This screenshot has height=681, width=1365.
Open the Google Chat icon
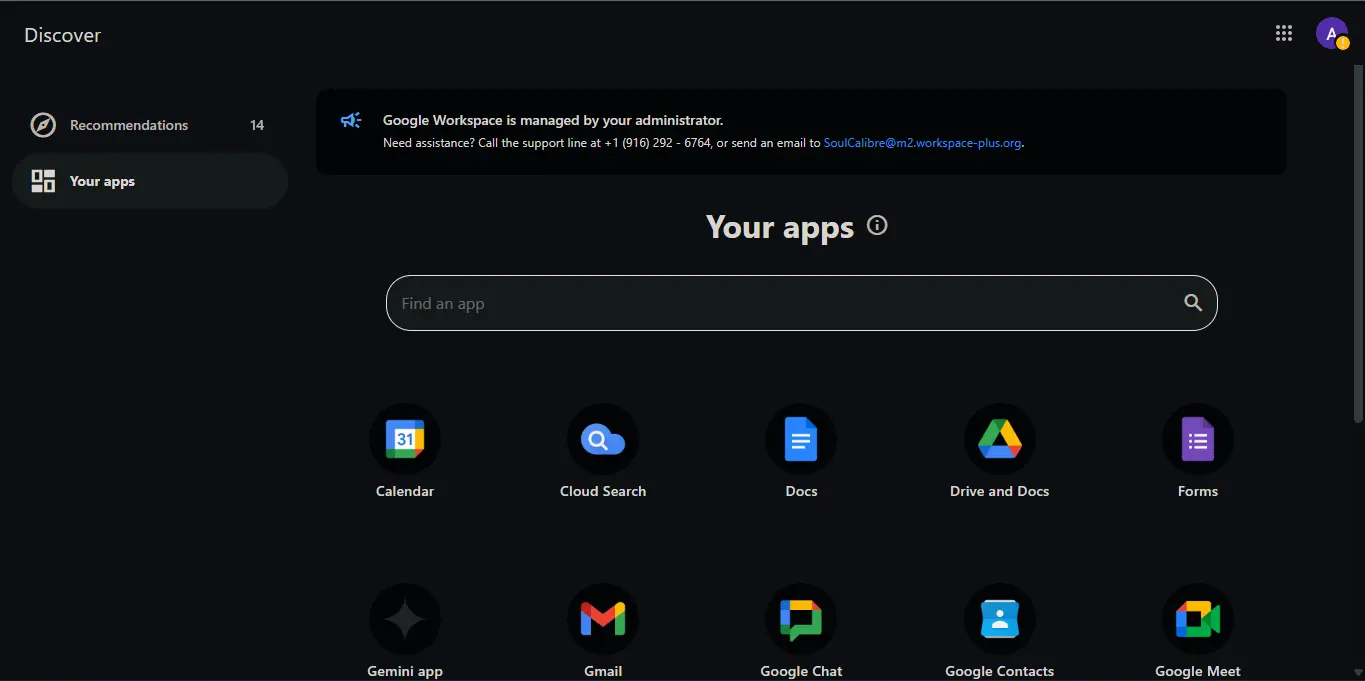801,620
